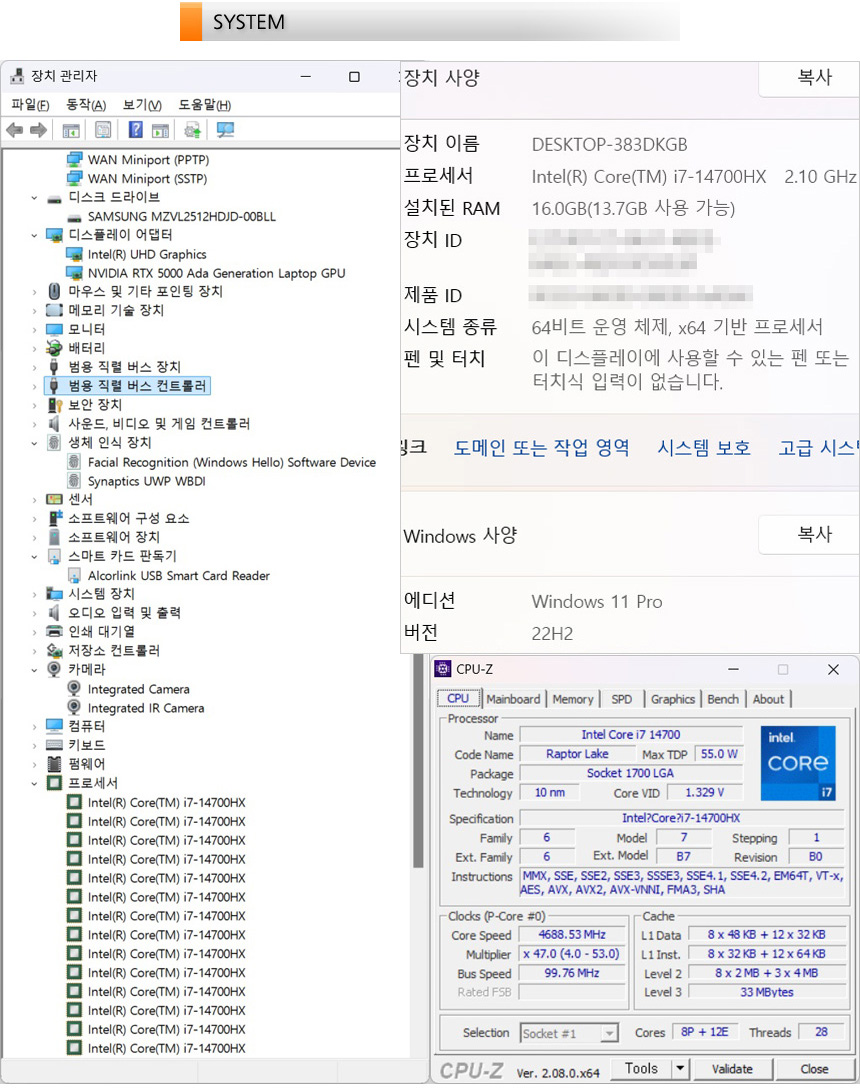Image resolution: width=860 pixels, height=1088 pixels.
Task: Click the Close button in CPU-Z
Action: [814, 1069]
